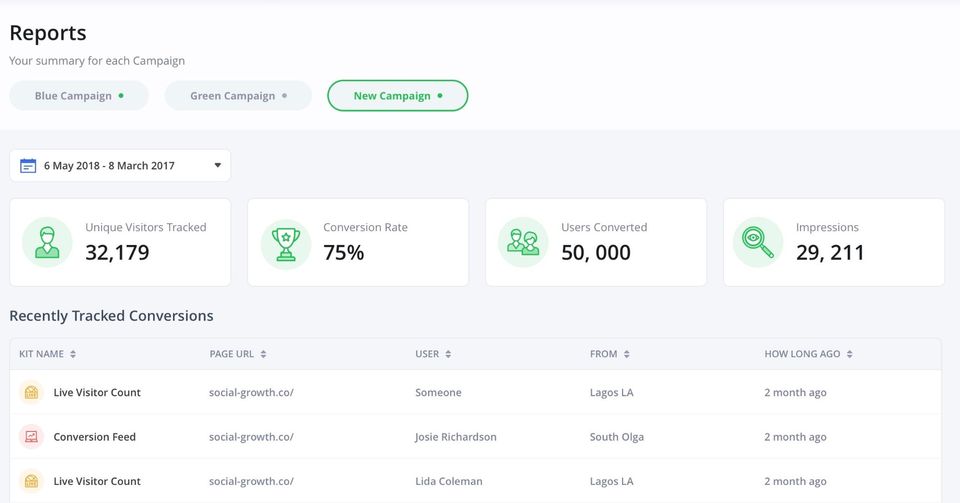This screenshot has height=503, width=960.
Task: Click the user name Josie Richardson
Action: click(456, 437)
